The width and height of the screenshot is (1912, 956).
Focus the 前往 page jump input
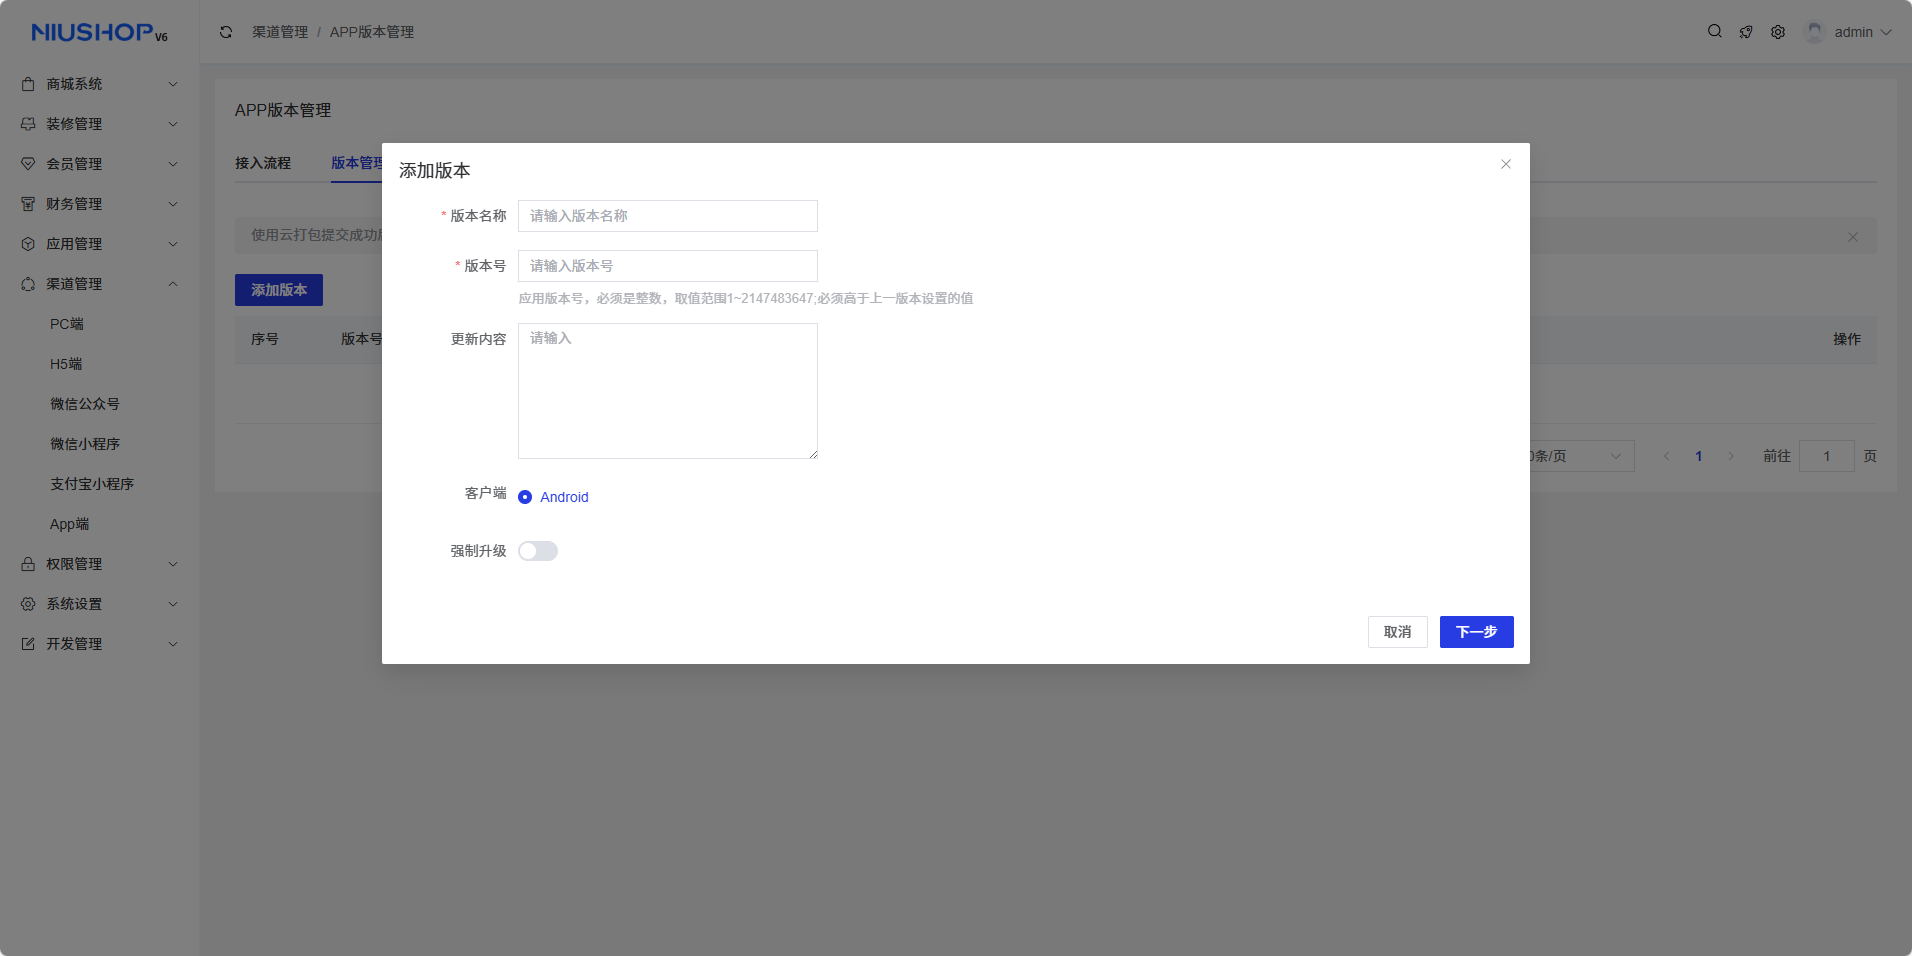1827,456
